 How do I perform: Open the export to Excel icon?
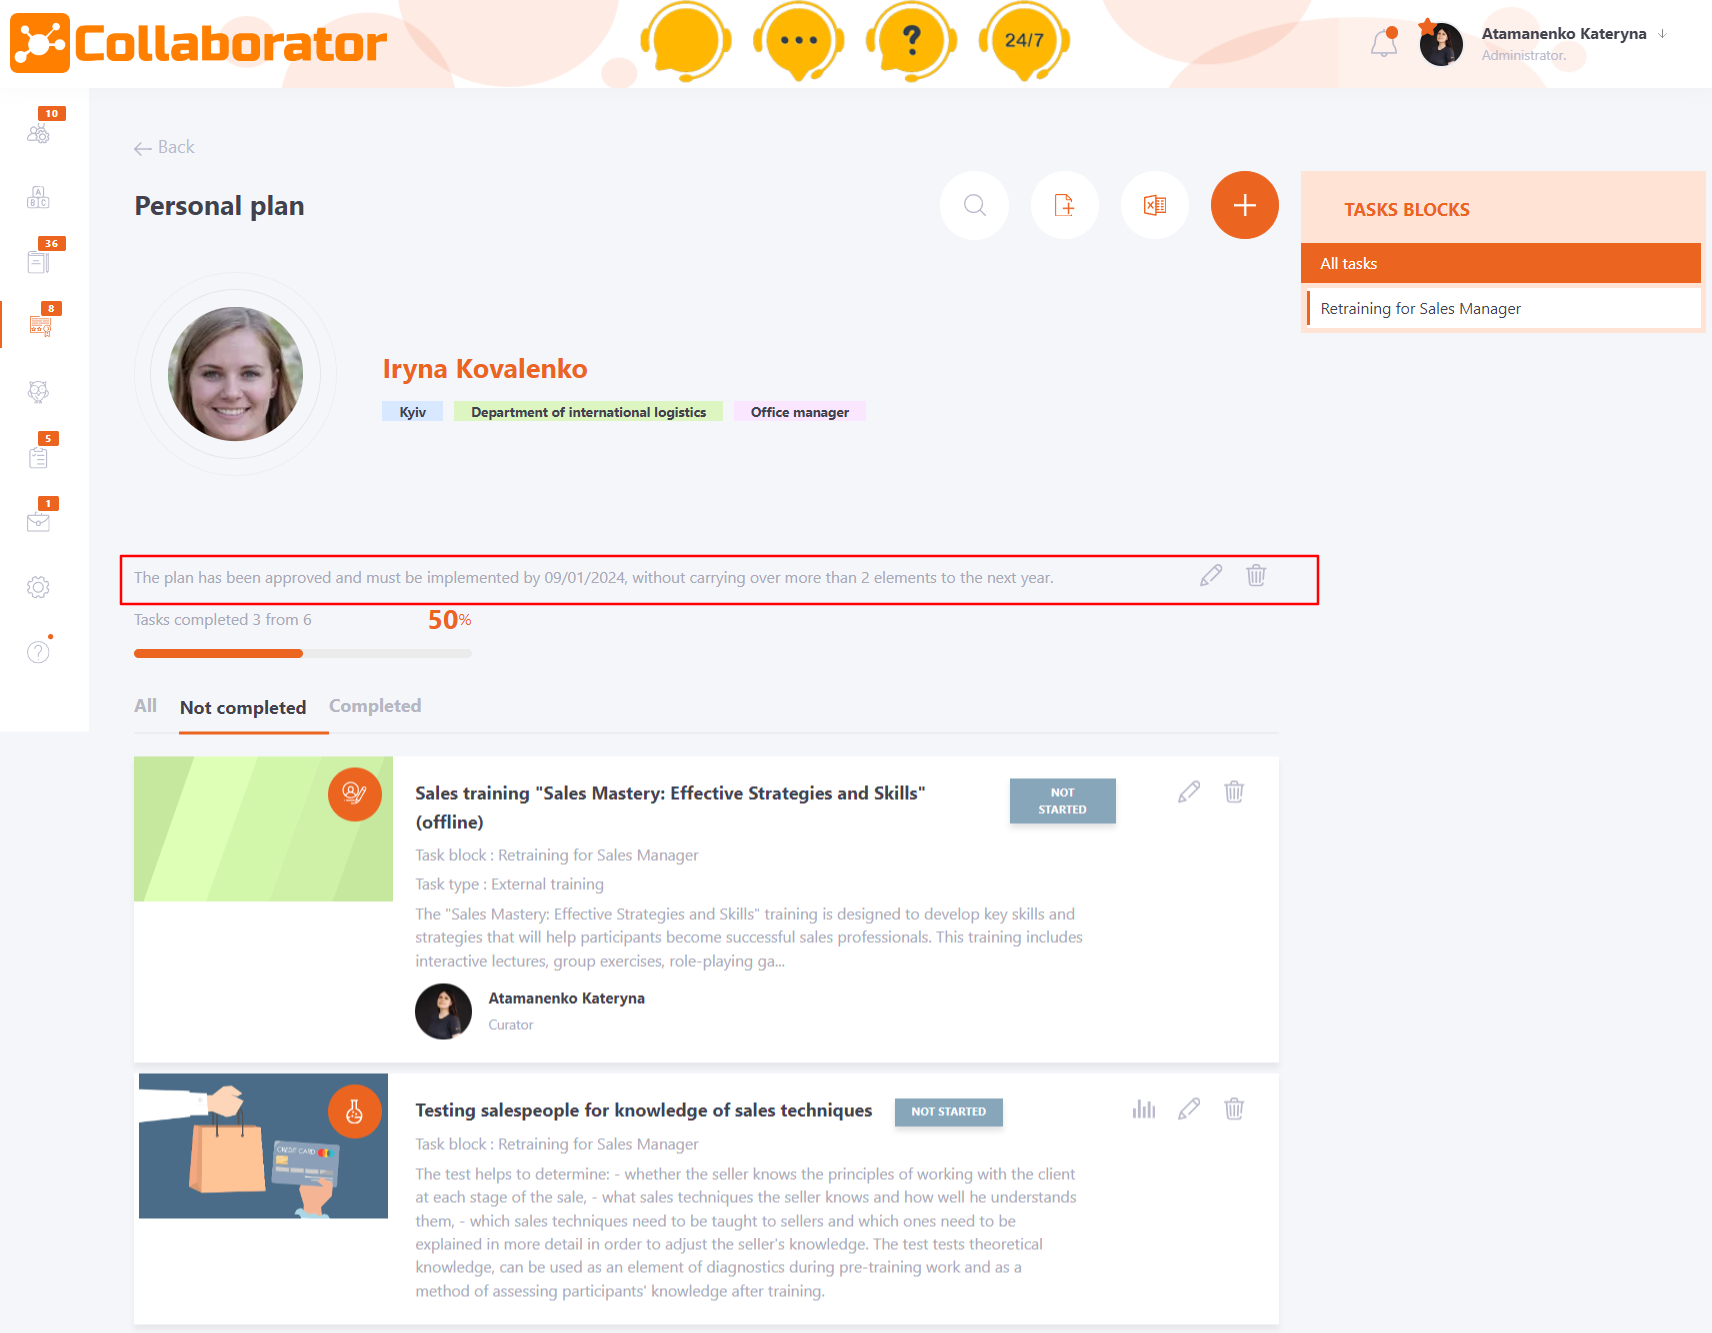click(1154, 205)
